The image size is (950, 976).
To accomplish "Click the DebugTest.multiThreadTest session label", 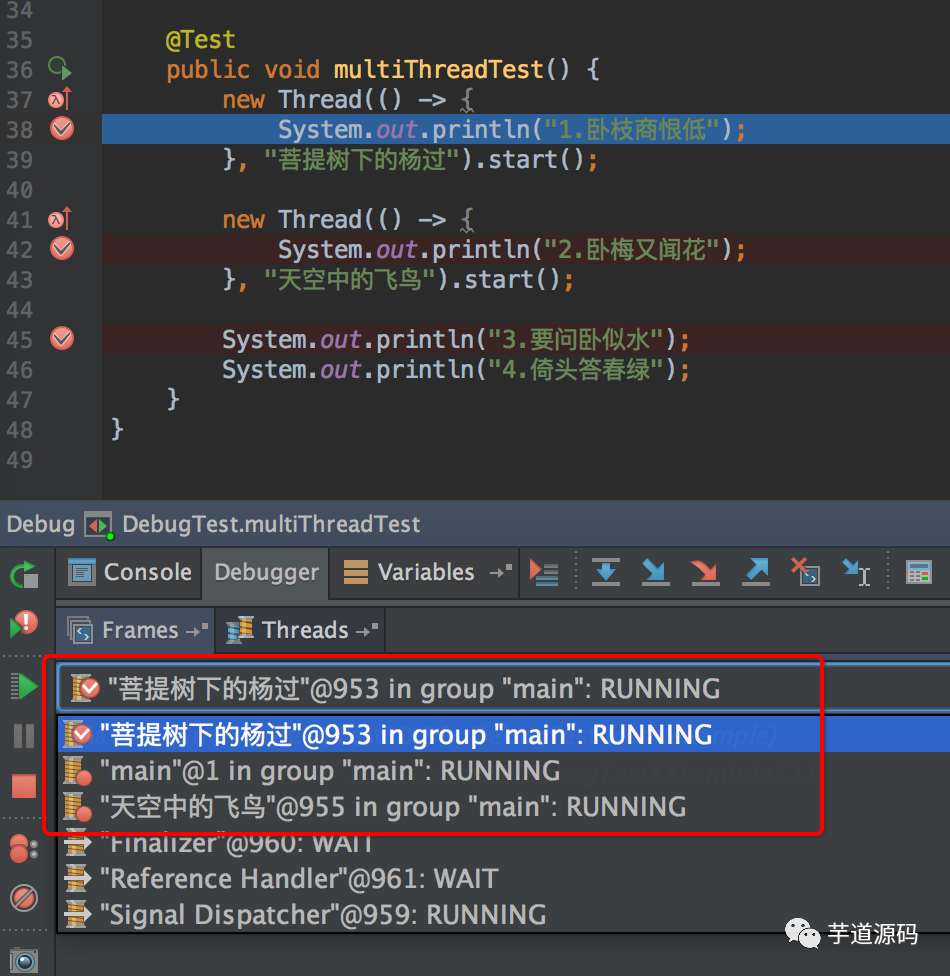I will [271, 524].
